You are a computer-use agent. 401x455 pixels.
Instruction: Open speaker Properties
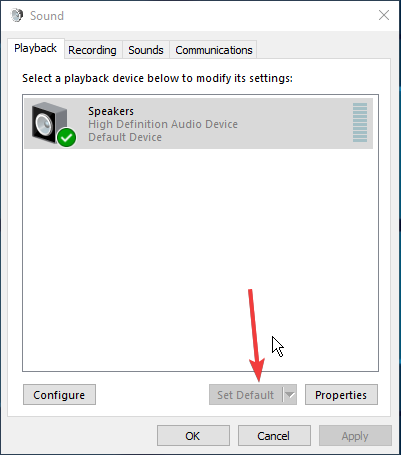(x=341, y=395)
